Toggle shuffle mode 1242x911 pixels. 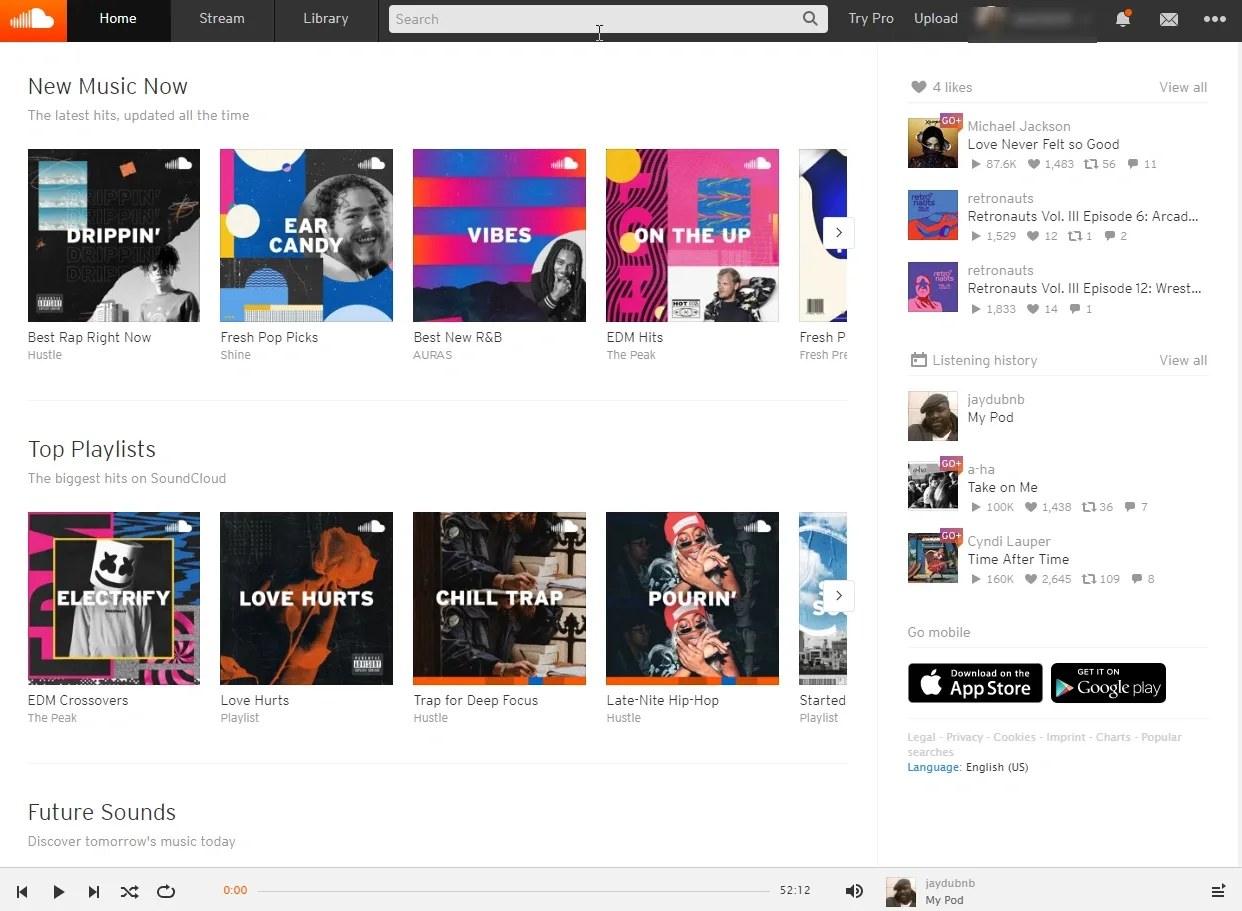pos(130,891)
